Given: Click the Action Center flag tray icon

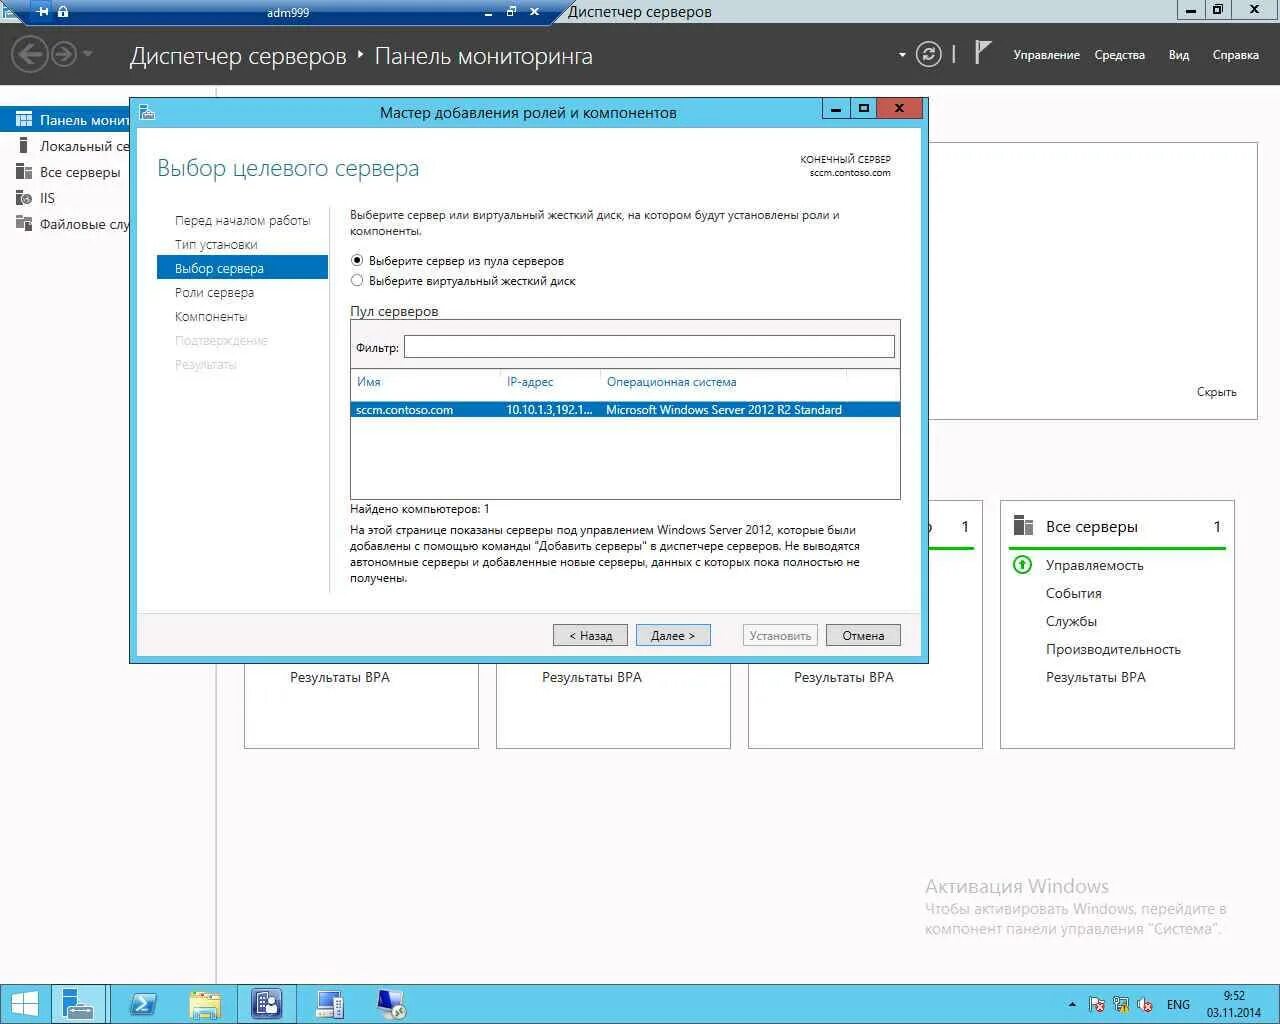Looking at the screenshot, I should click(1096, 1004).
